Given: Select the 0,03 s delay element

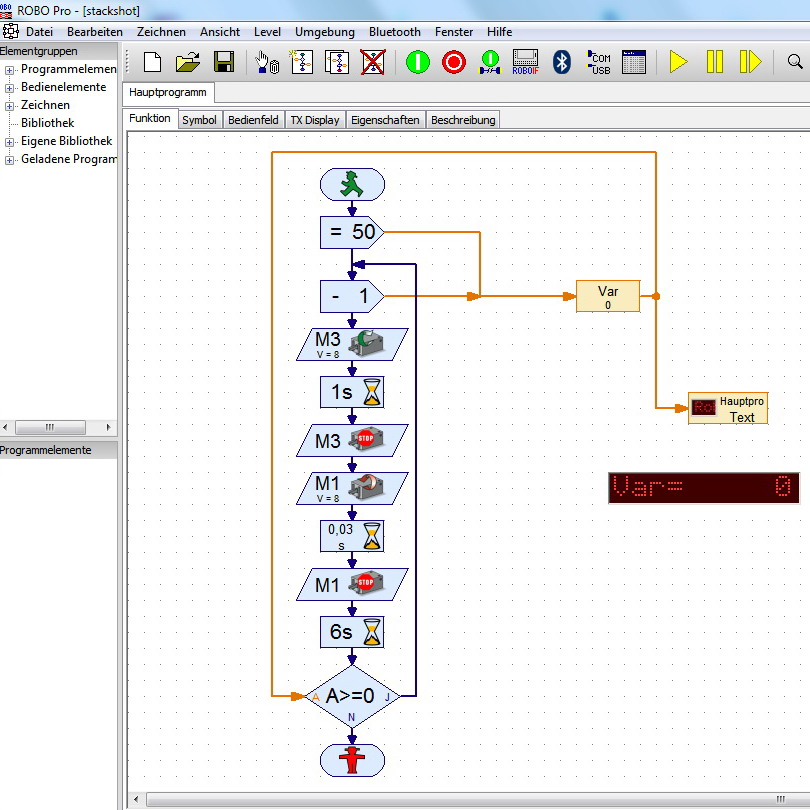Looking at the screenshot, I should coord(352,536).
